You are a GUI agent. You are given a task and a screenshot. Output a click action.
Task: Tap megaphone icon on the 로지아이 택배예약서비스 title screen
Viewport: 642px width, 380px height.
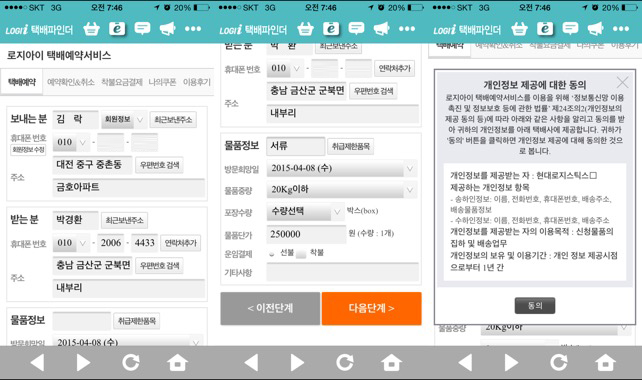pos(167,29)
